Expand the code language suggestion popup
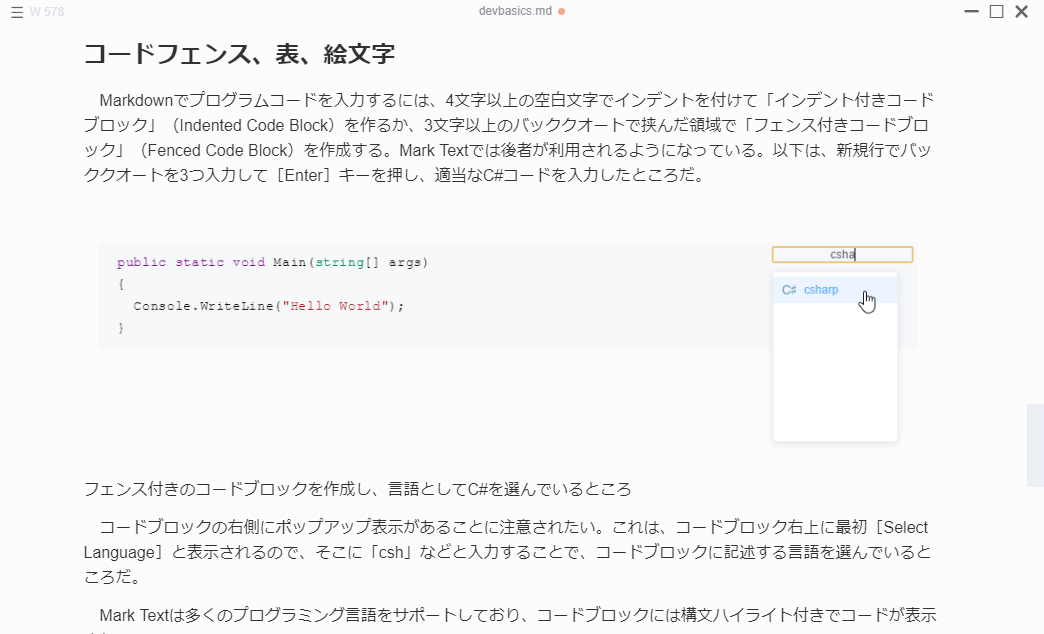The image size is (1044, 634). point(835,355)
